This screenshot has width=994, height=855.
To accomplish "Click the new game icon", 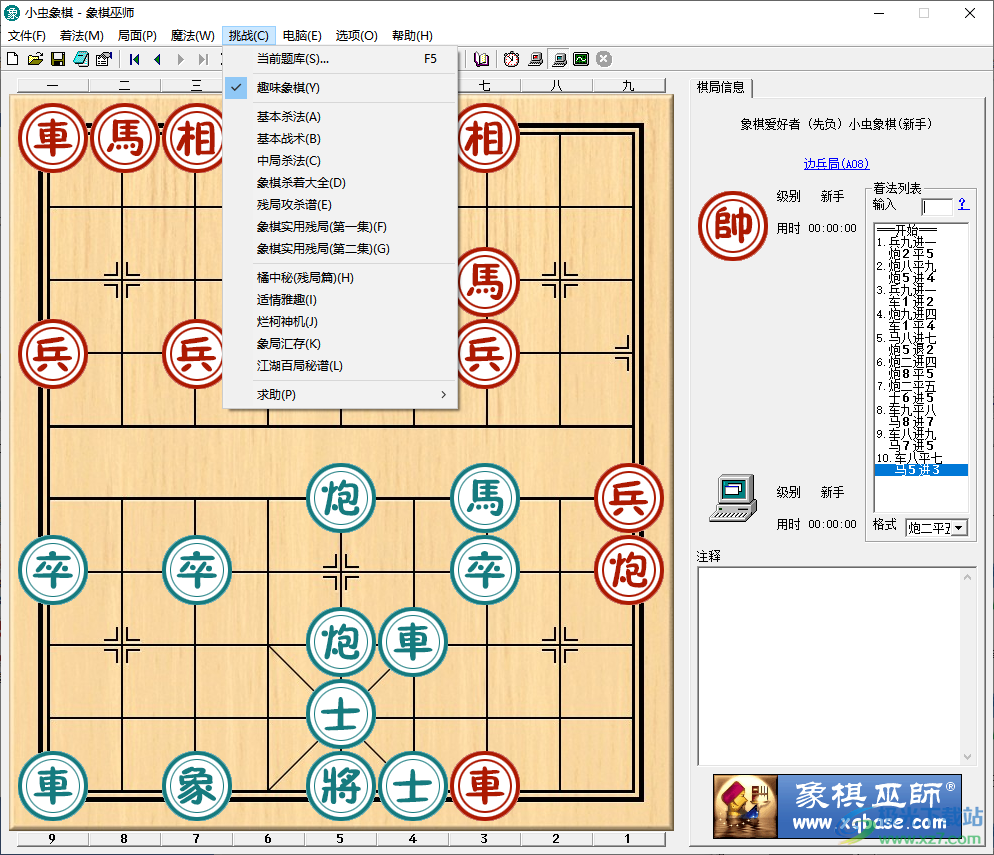I will 12,59.
